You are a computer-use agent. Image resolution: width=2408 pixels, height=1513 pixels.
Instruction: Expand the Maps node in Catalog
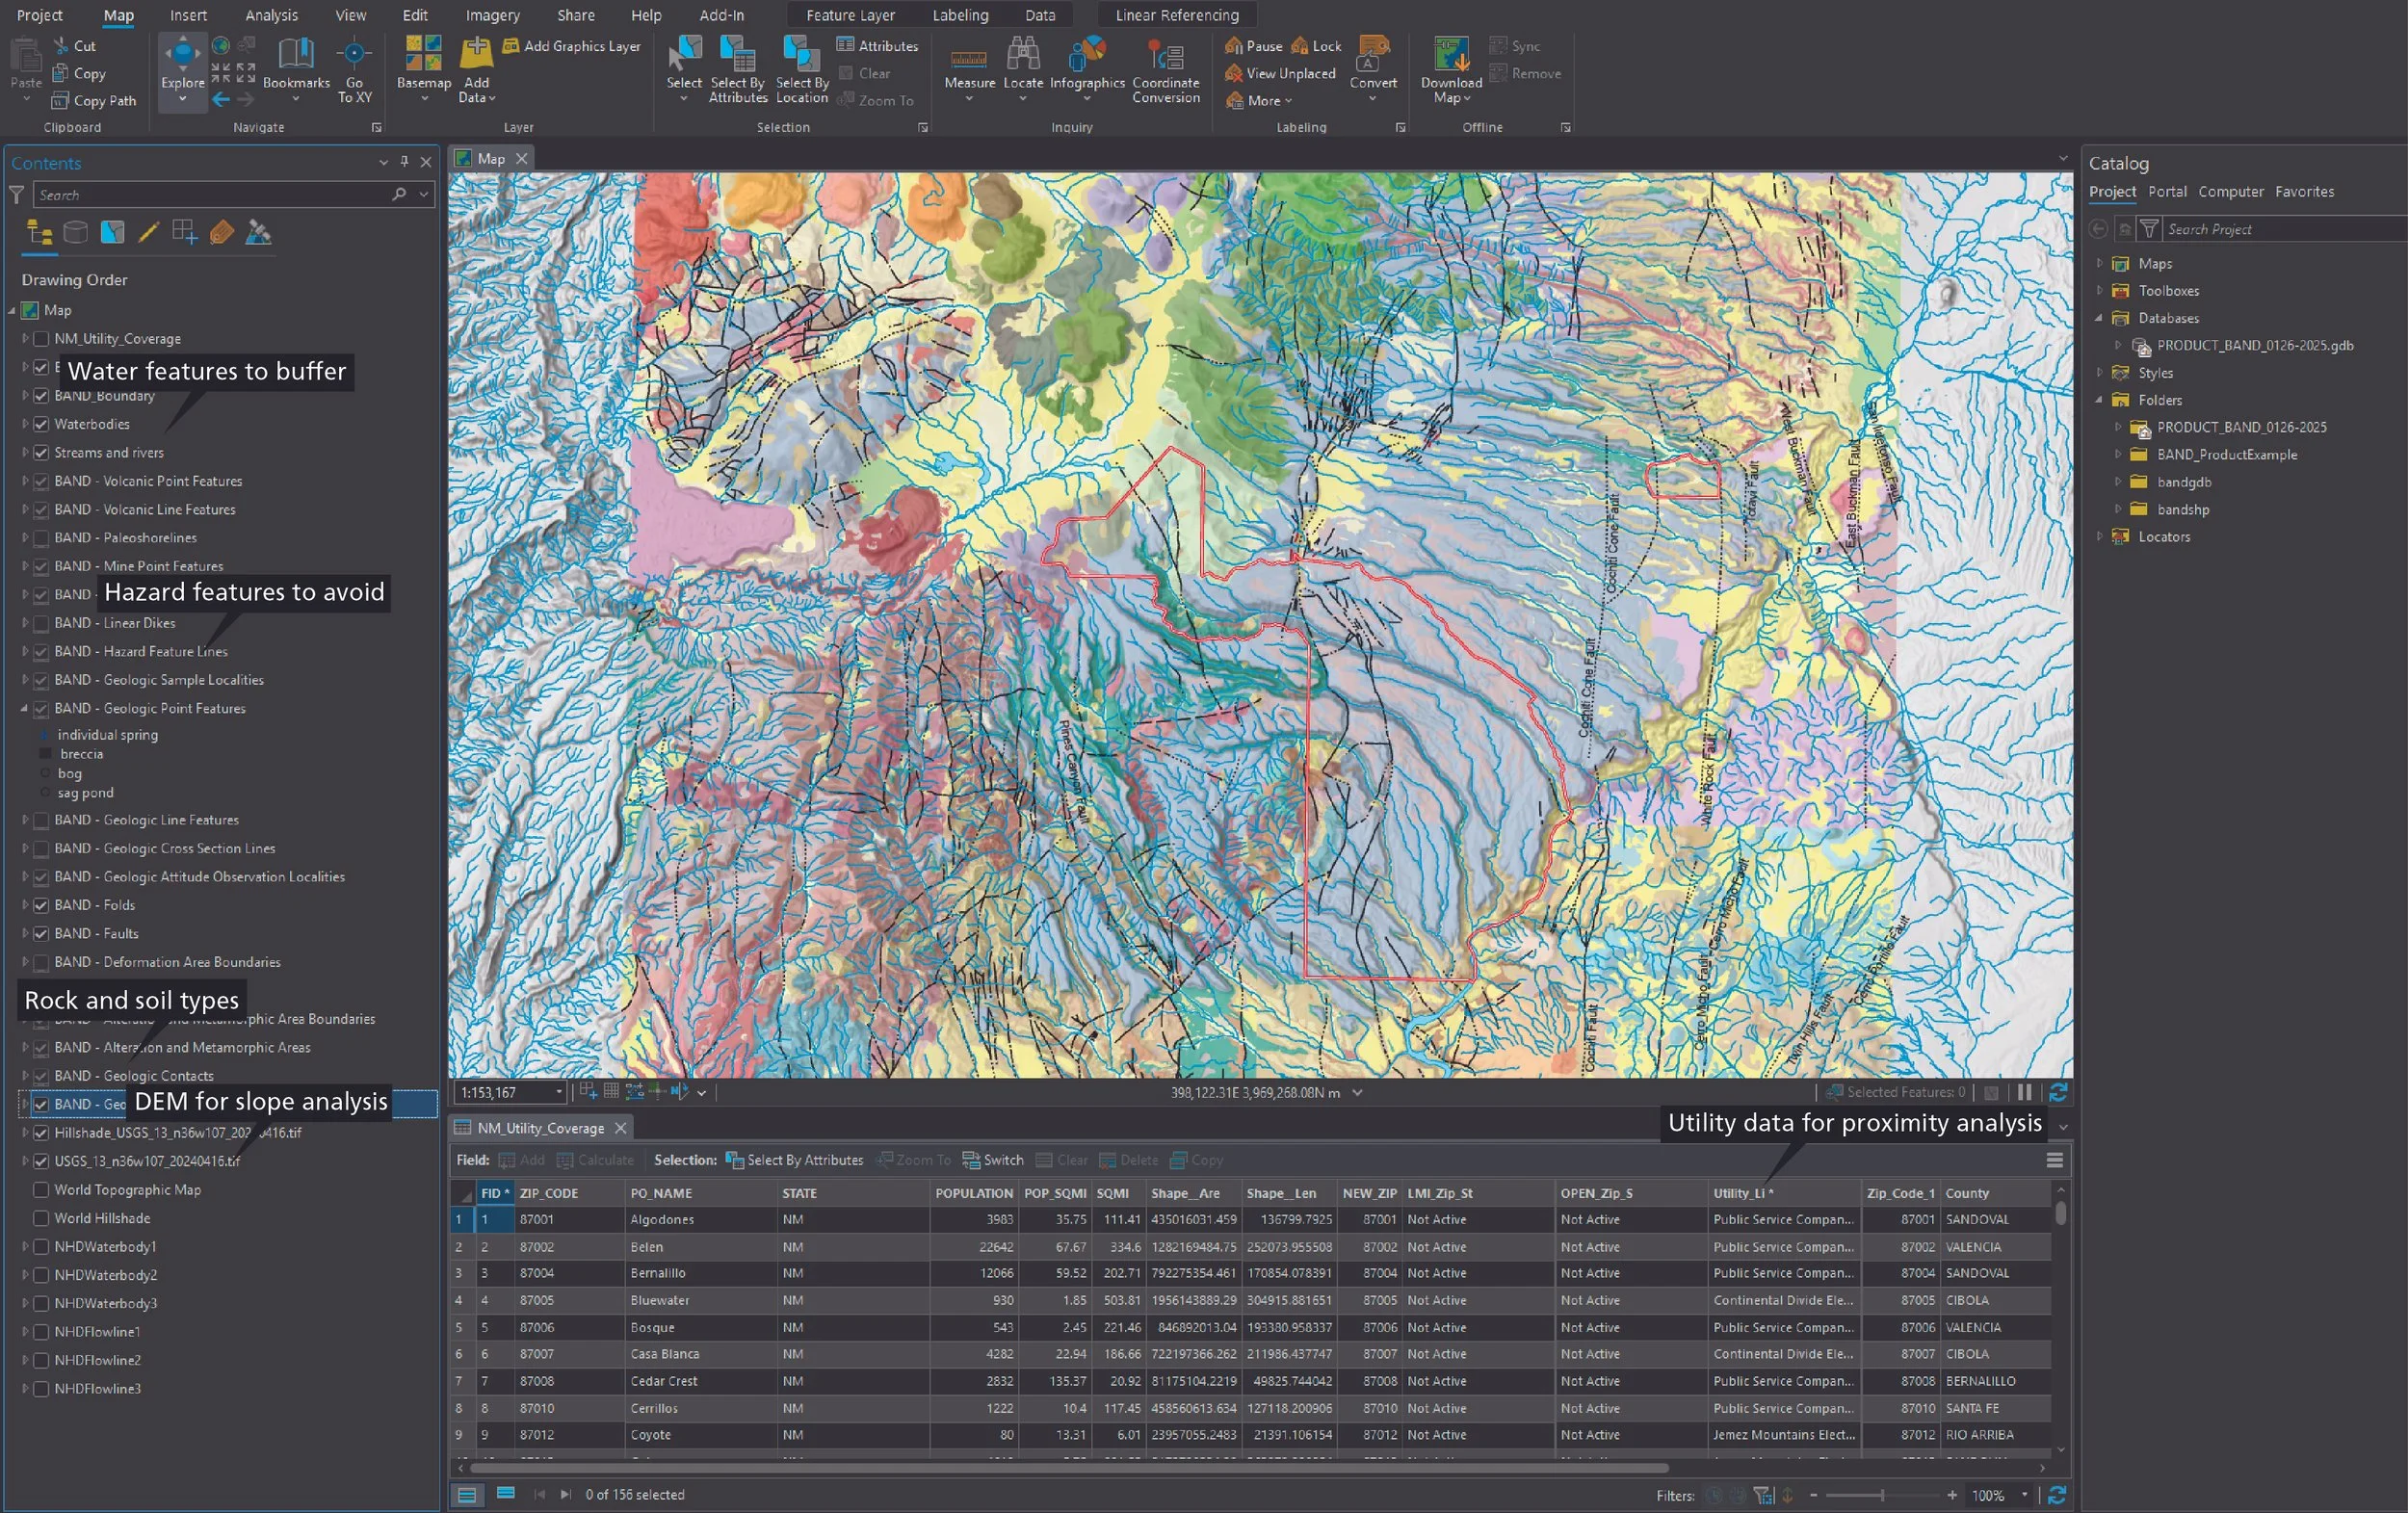(2099, 264)
